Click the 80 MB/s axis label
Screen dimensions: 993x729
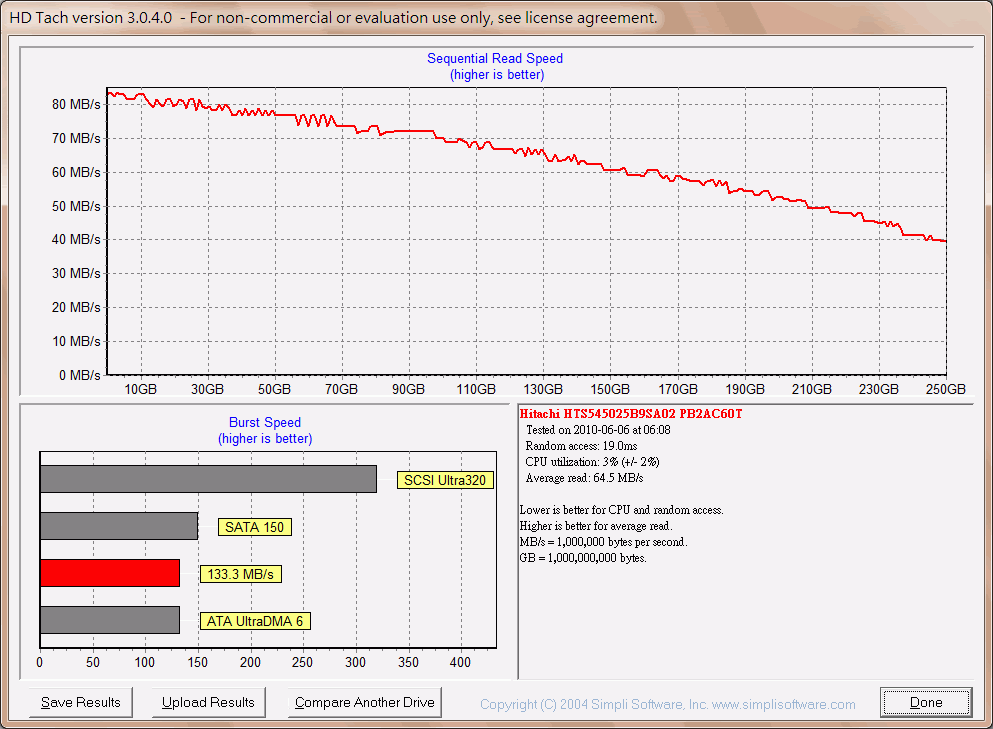(76, 104)
